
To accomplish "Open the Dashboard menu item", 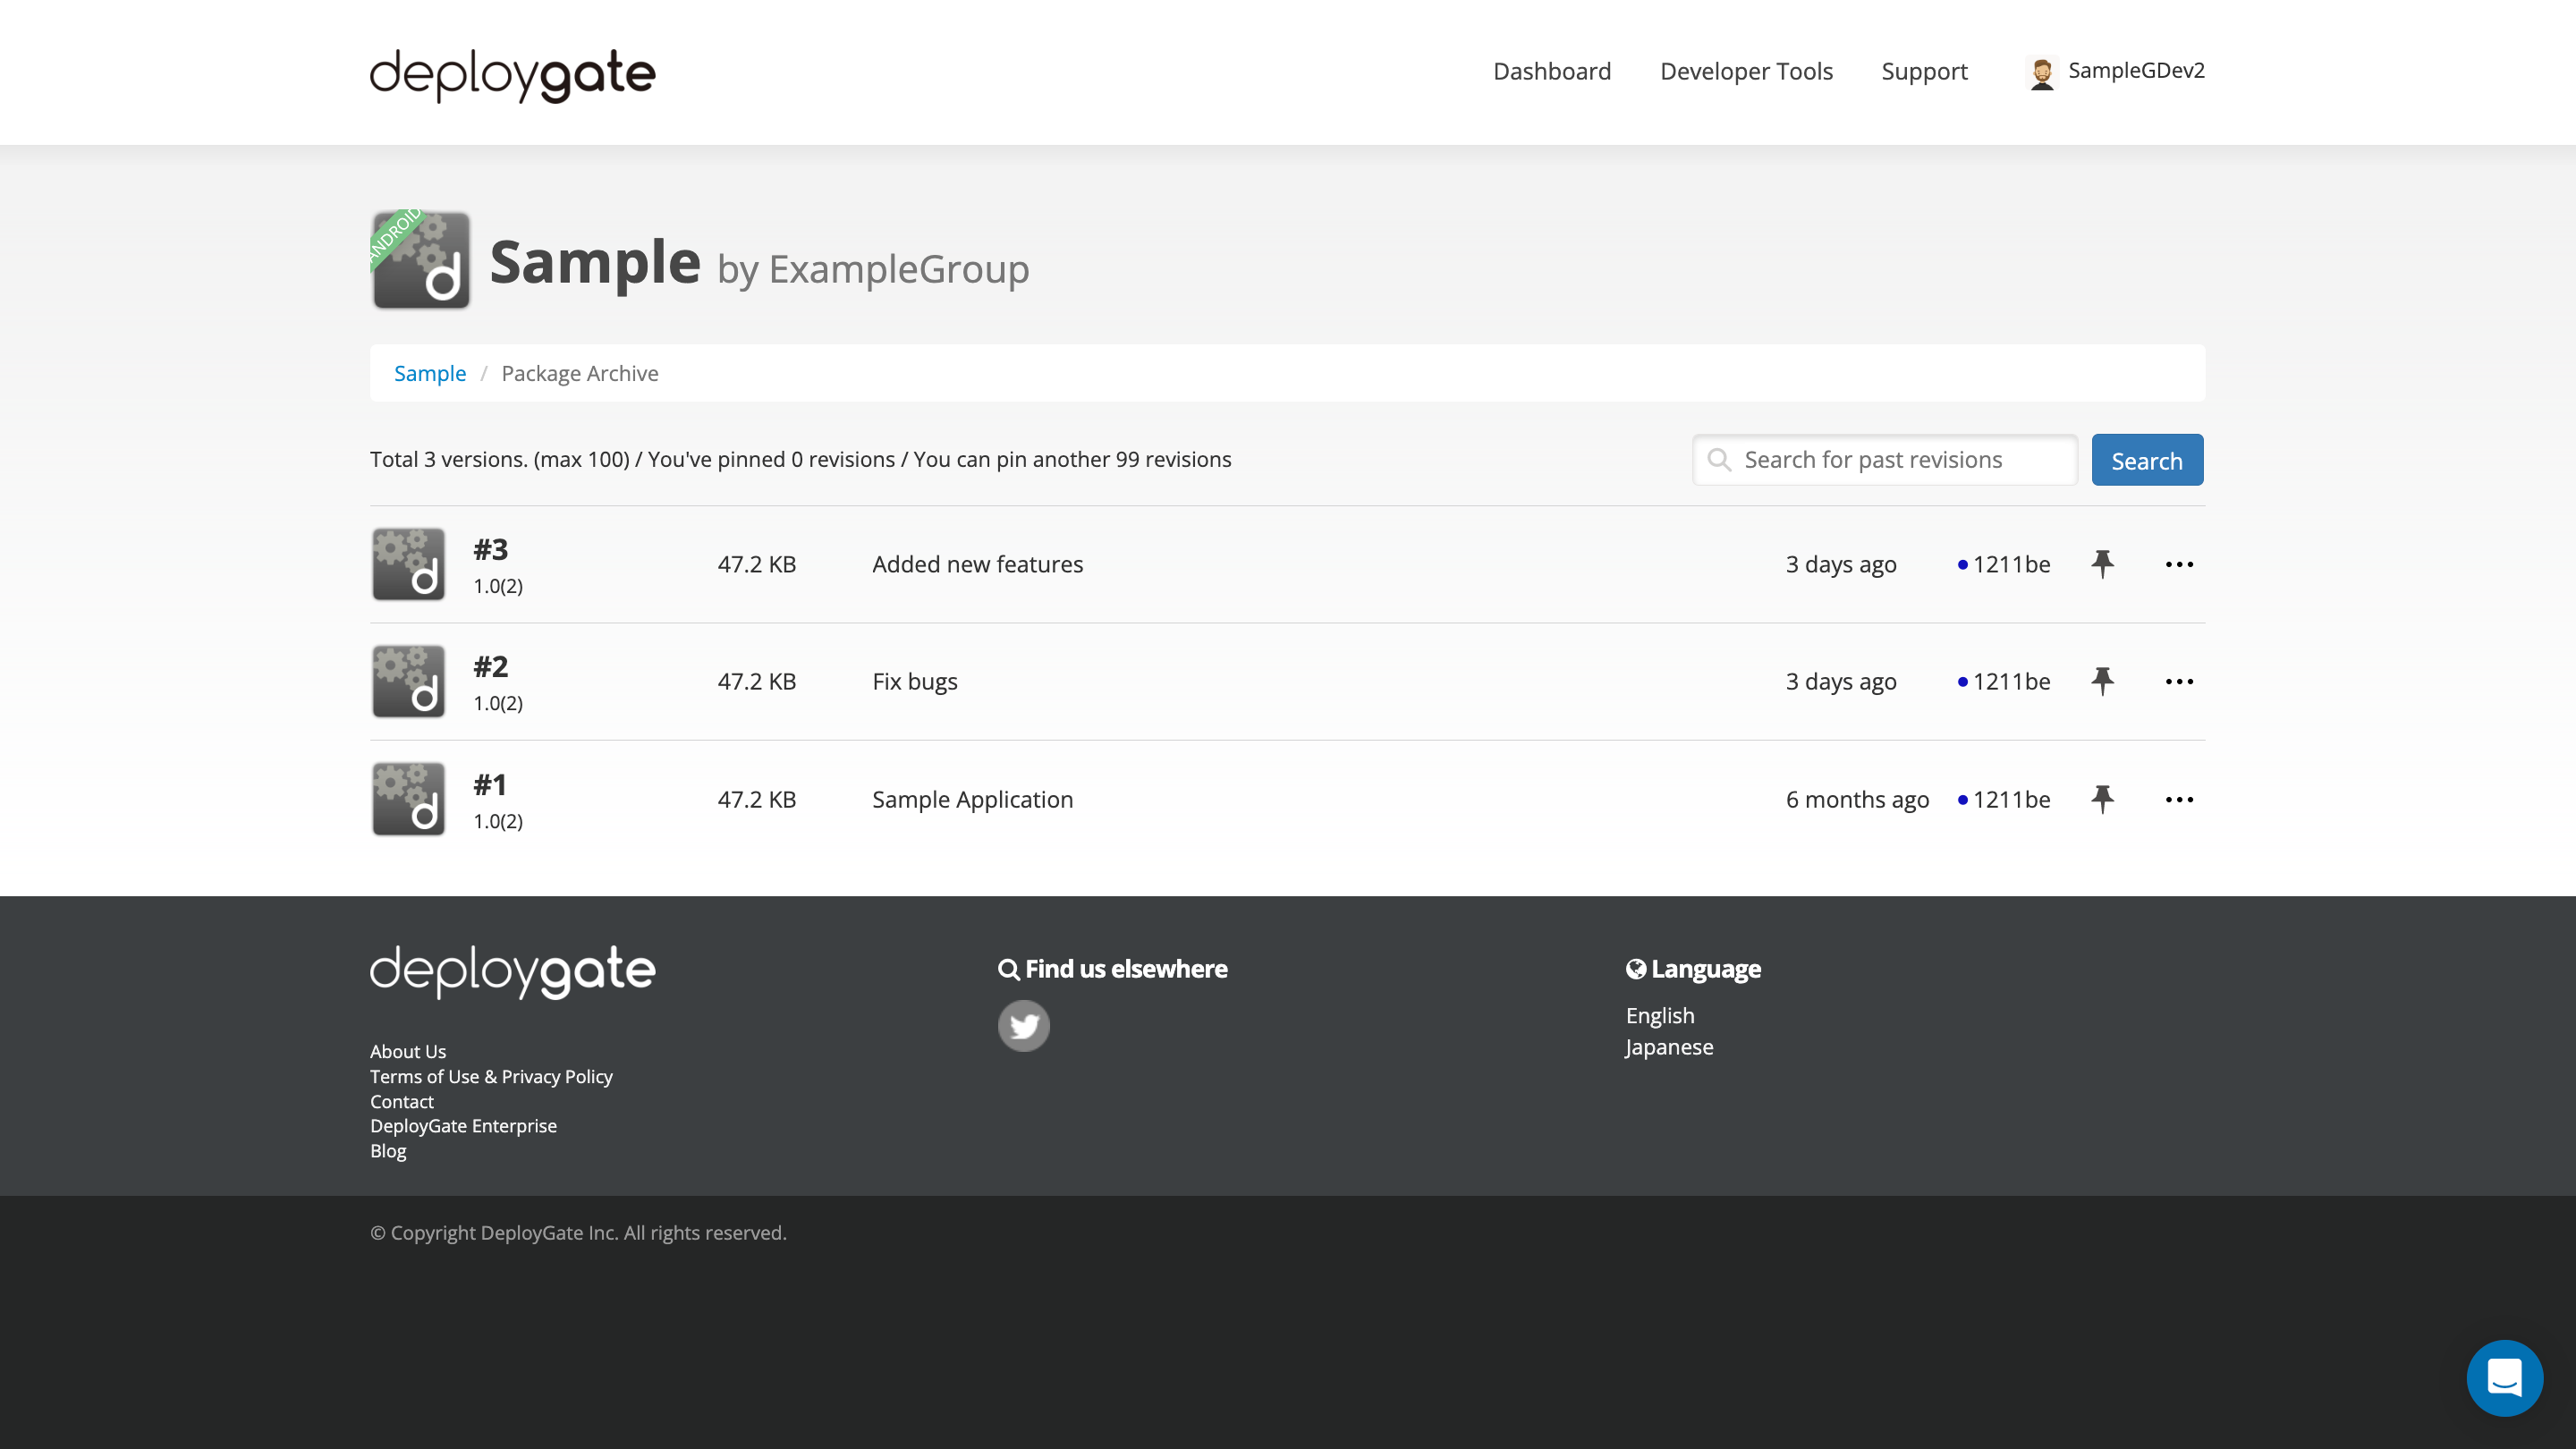I will click(x=1551, y=71).
